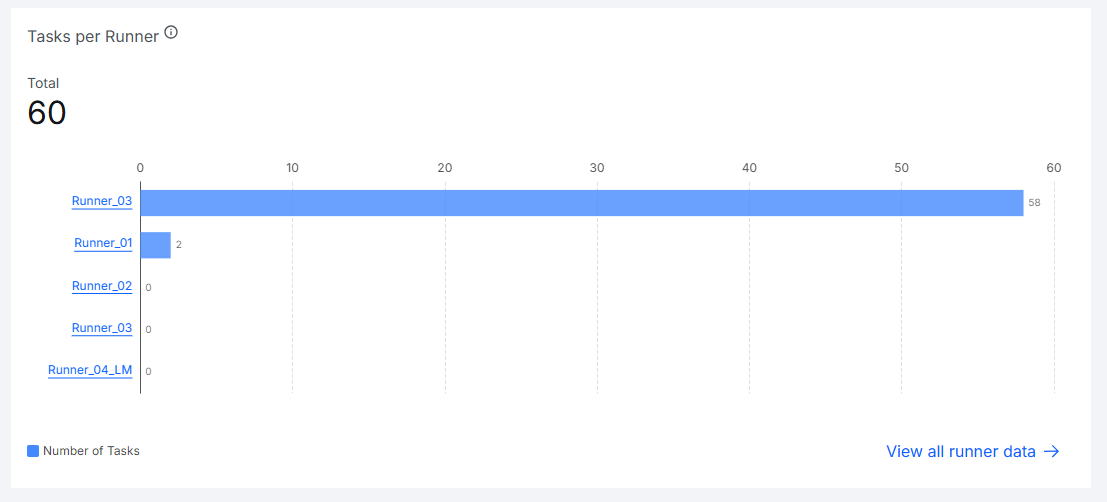1107x502 pixels.
Task: Open the View all runner data link
Action: click(973, 452)
